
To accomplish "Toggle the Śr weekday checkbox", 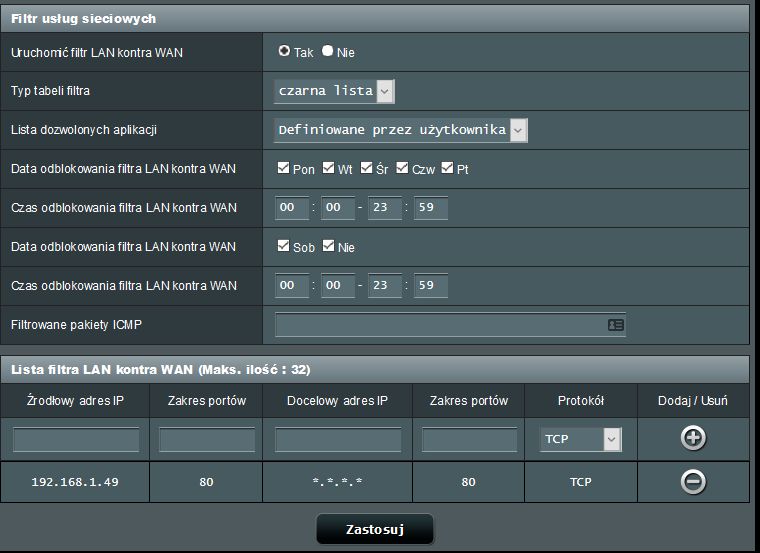I will point(366,168).
